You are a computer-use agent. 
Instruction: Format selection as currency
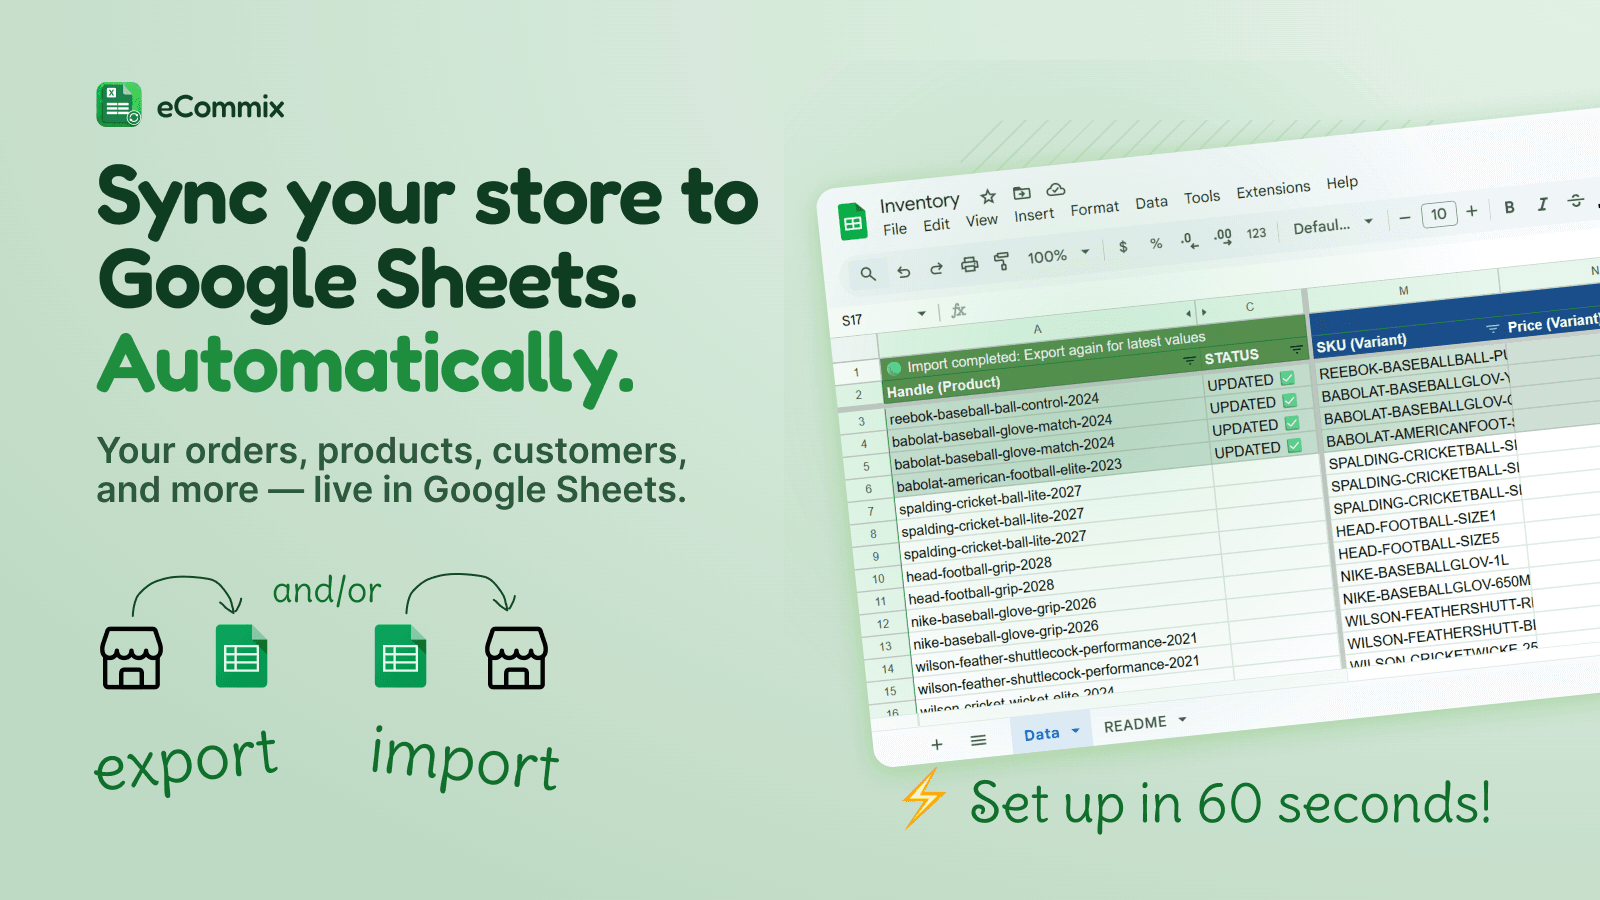(1123, 246)
